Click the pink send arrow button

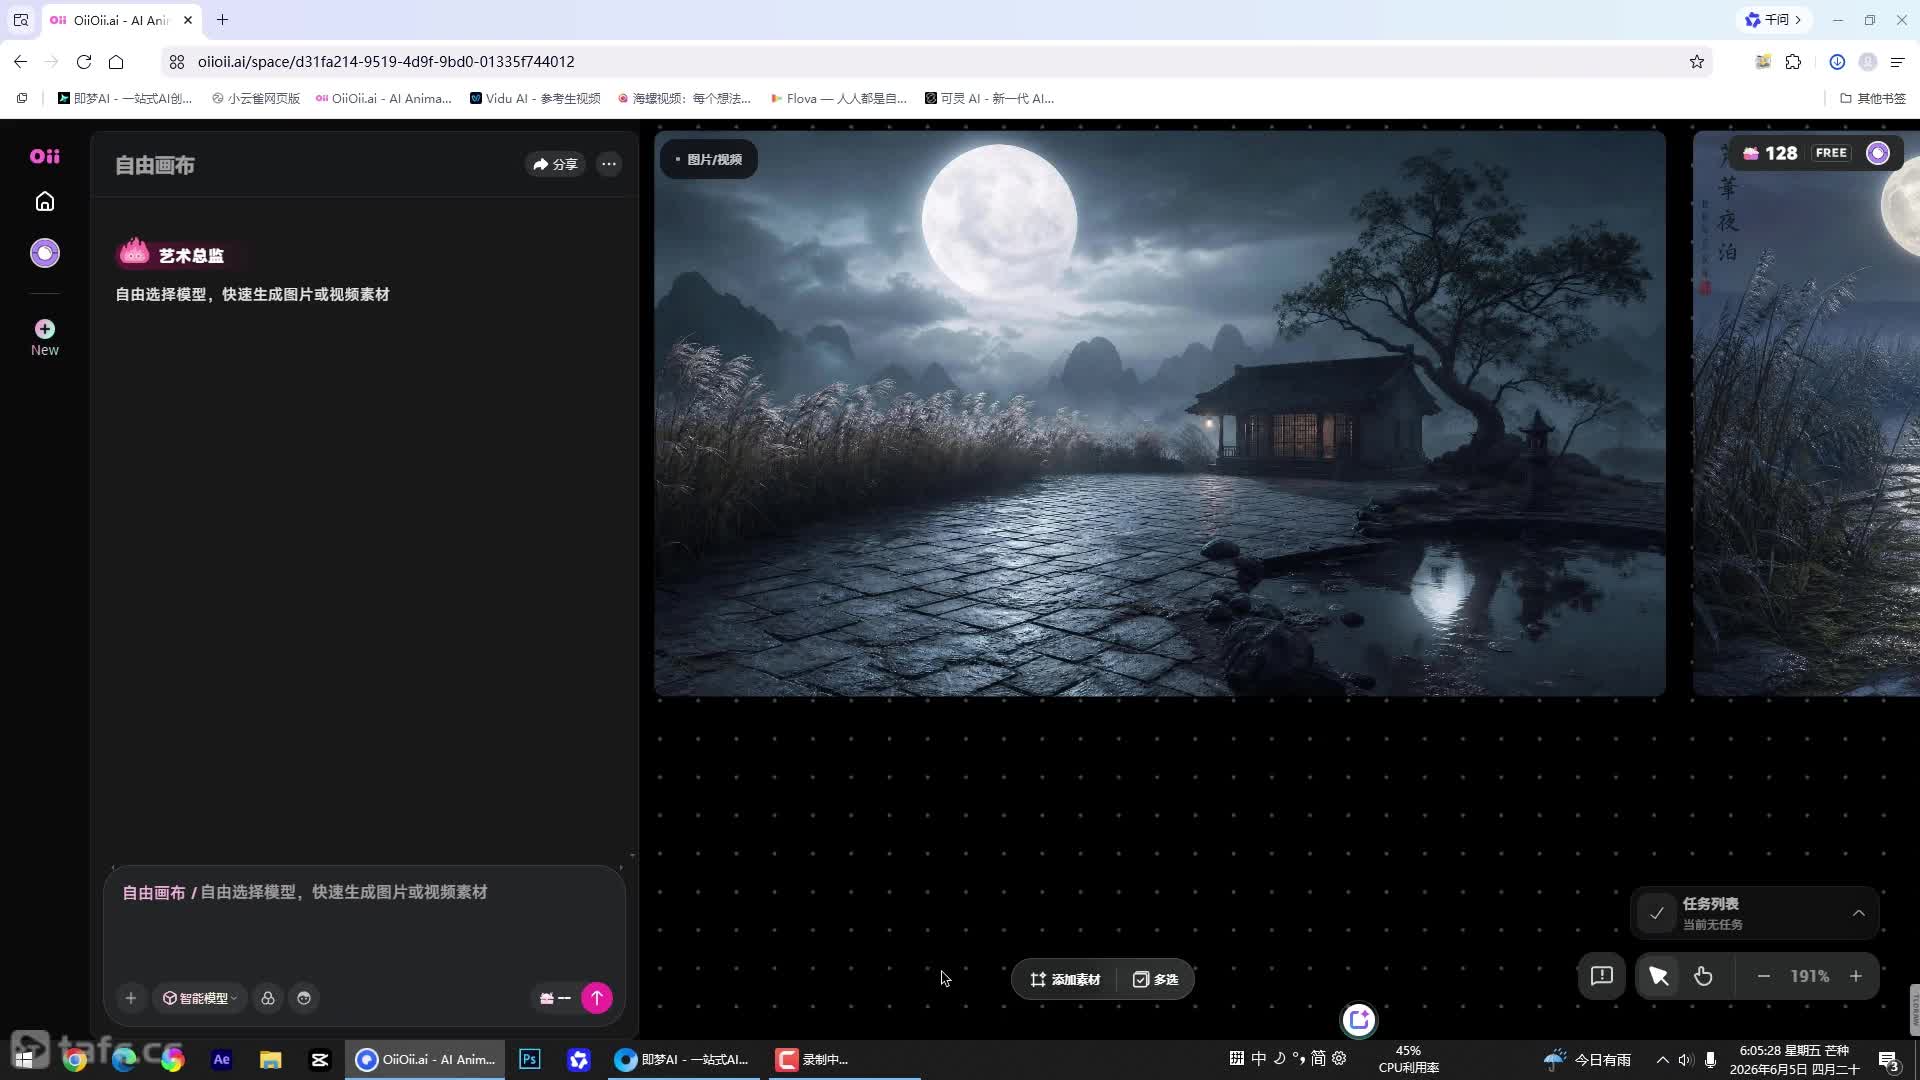(x=597, y=998)
